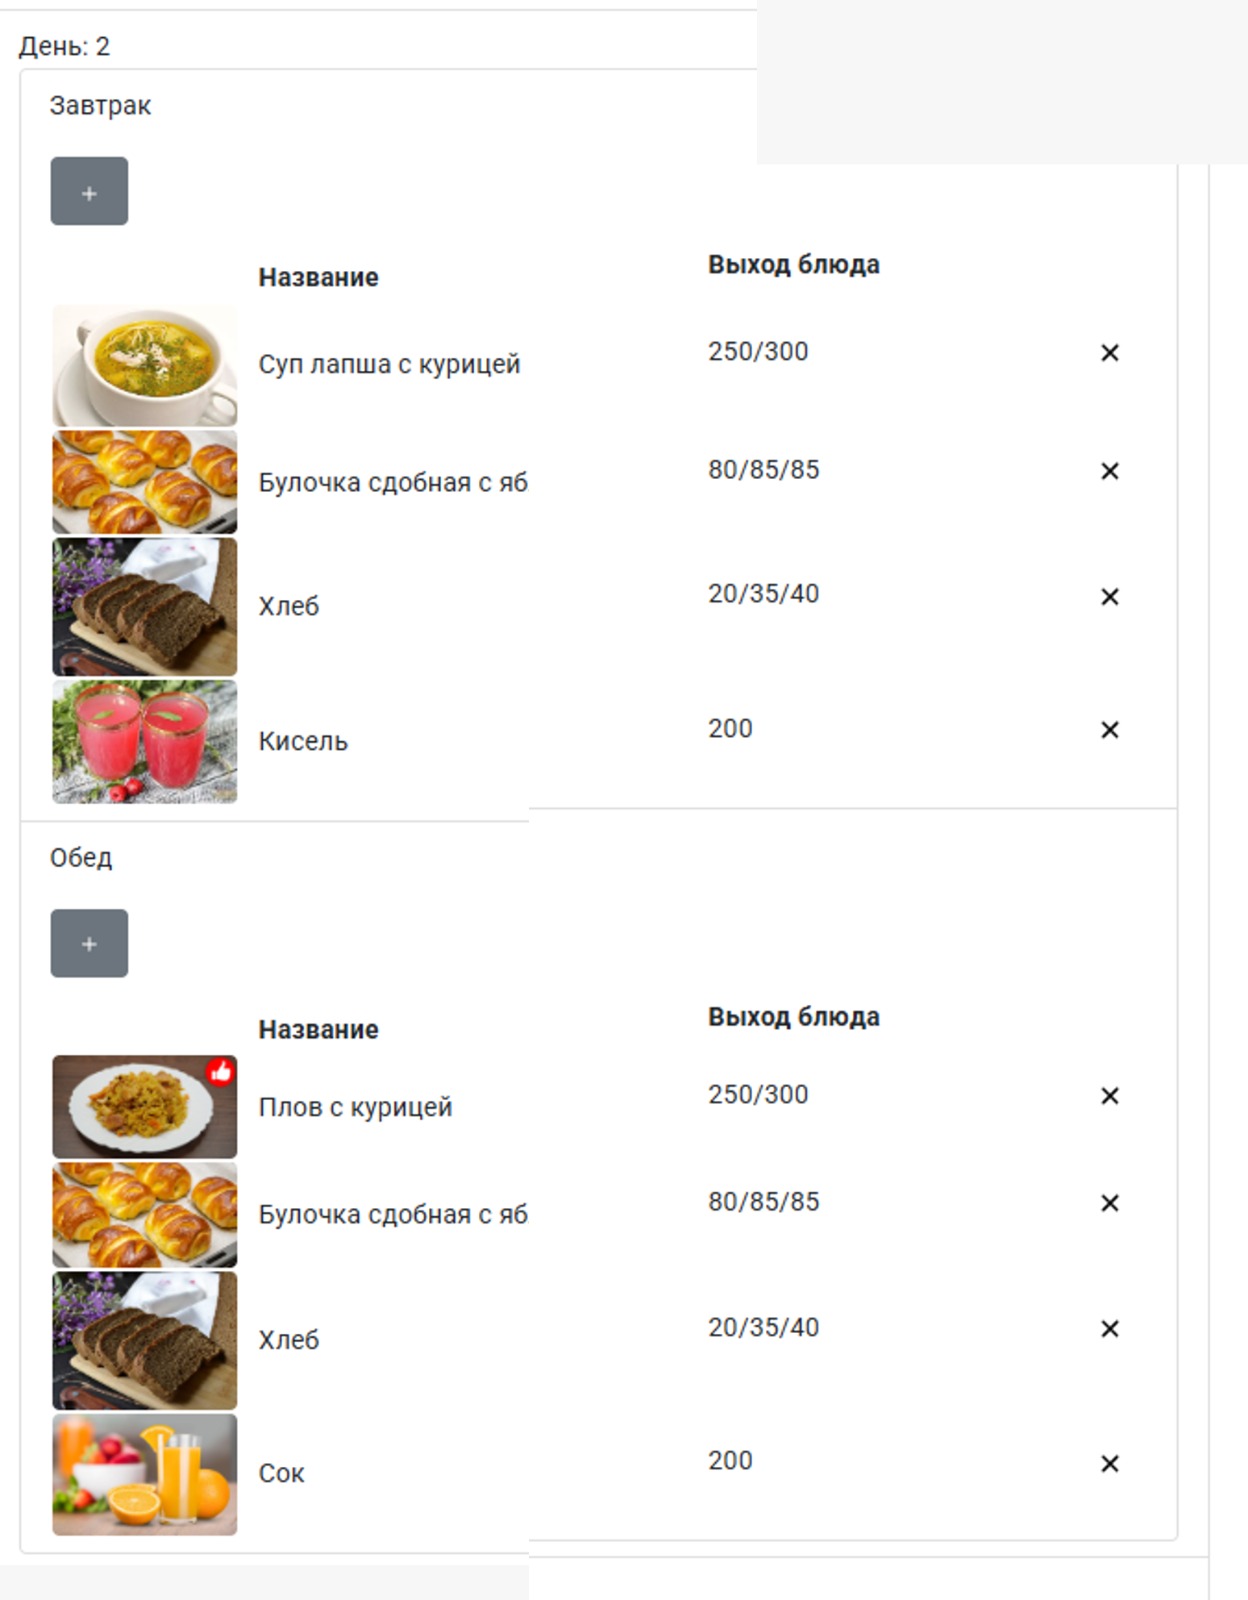1248x1600 pixels.
Task: Click the Плов с курицей dish photo
Action: (145, 1107)
